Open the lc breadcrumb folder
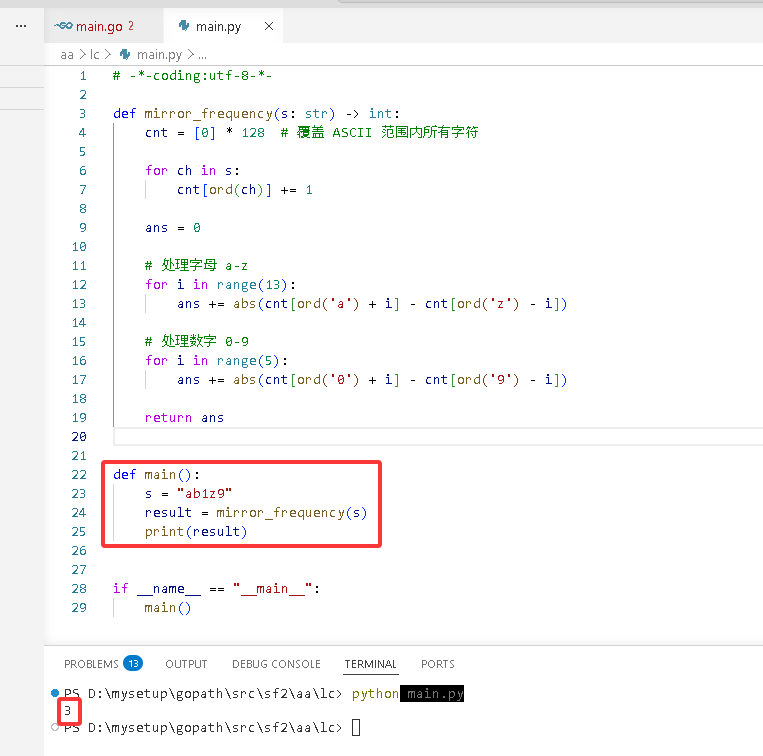This screenshot has height=756, width=763. [x=94, y=54]
